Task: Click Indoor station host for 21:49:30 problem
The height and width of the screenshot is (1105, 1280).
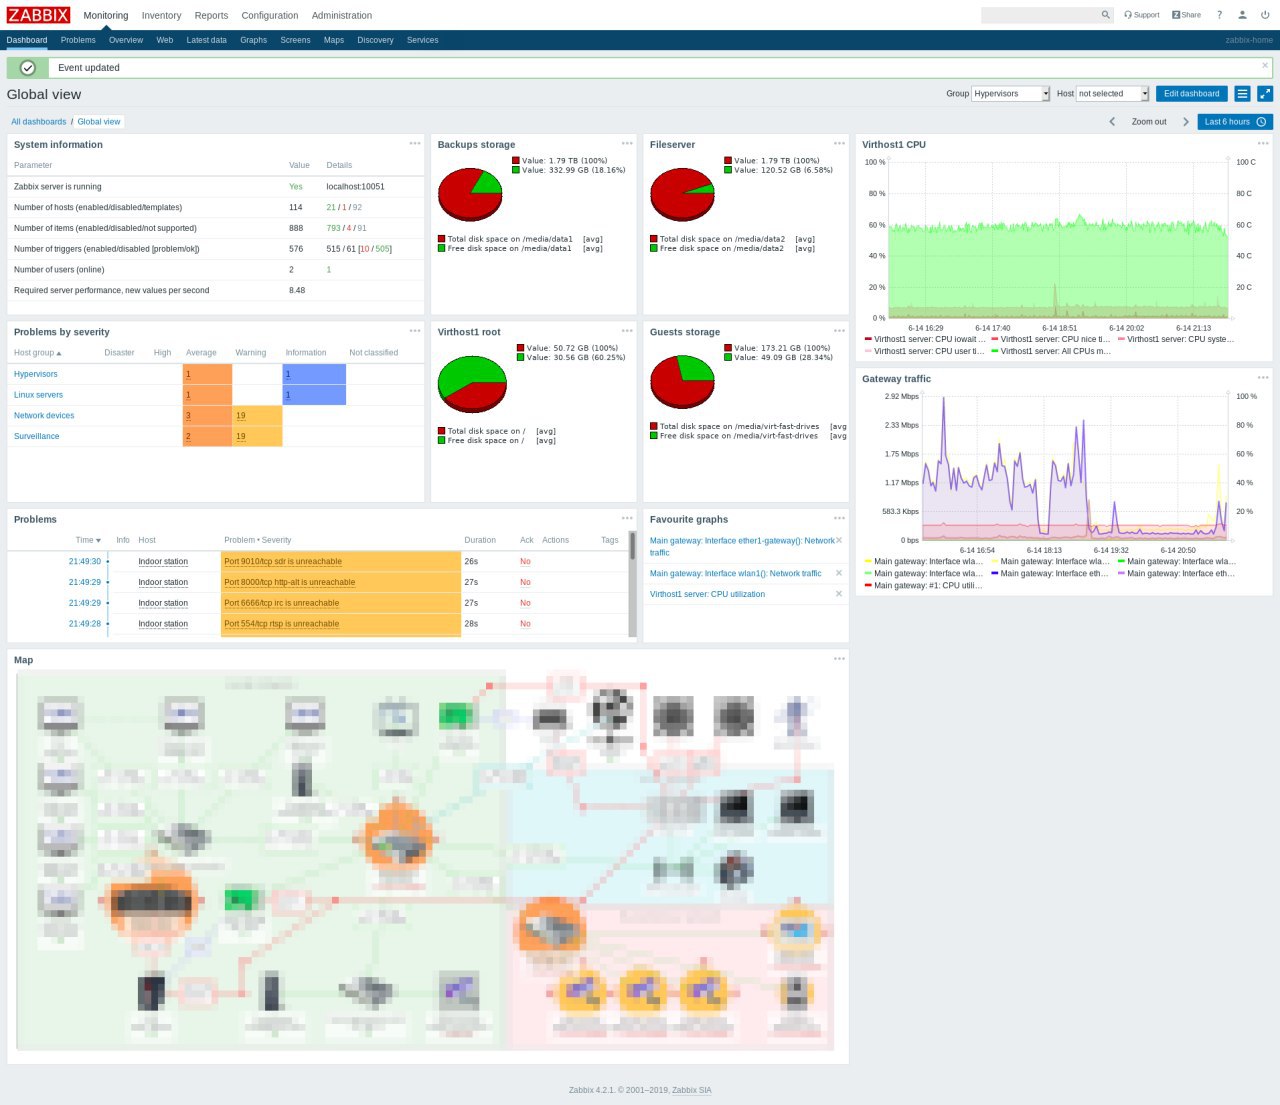Action: point(163,562)
